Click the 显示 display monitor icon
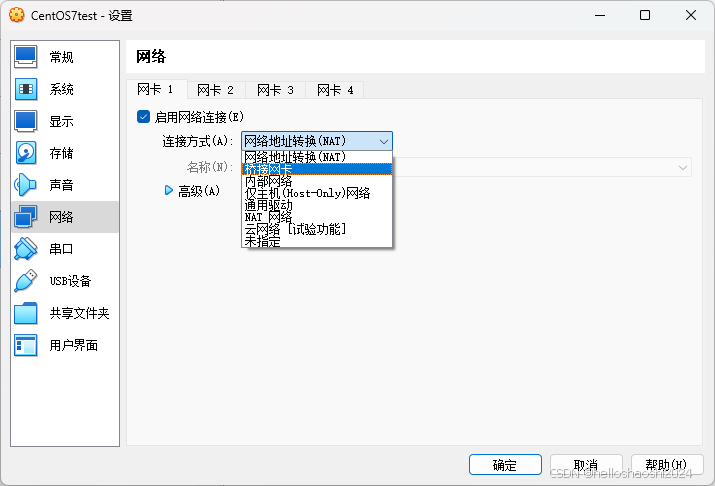 click(26, 121)
